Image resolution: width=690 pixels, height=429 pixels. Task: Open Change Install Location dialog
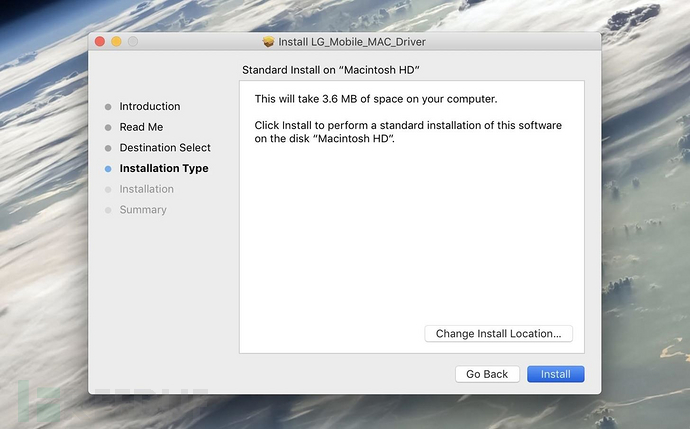498,333
